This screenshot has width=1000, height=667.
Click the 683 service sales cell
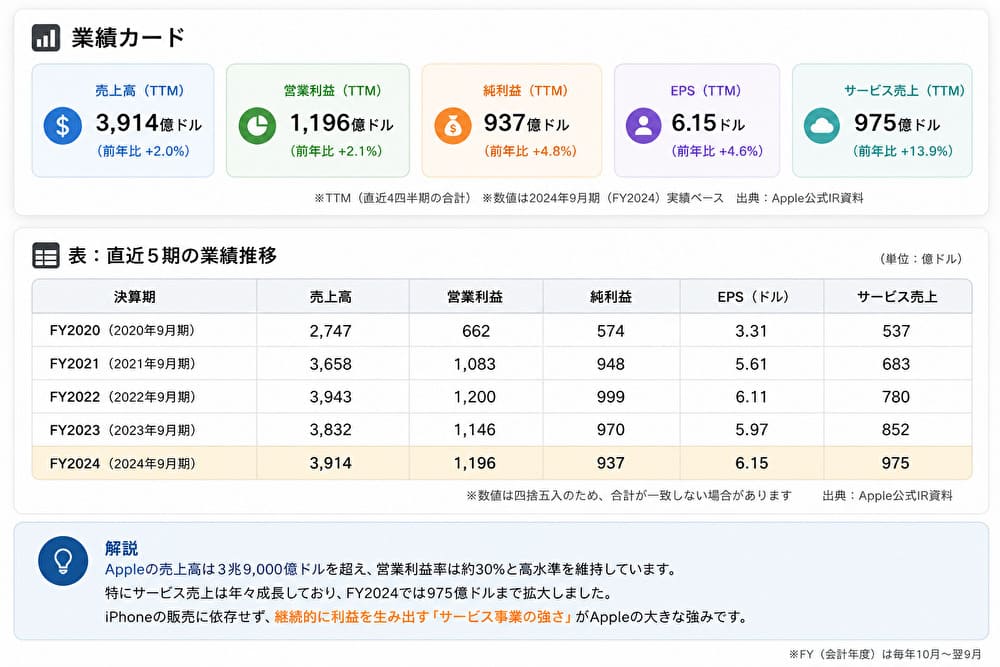[x=896, y=364]
